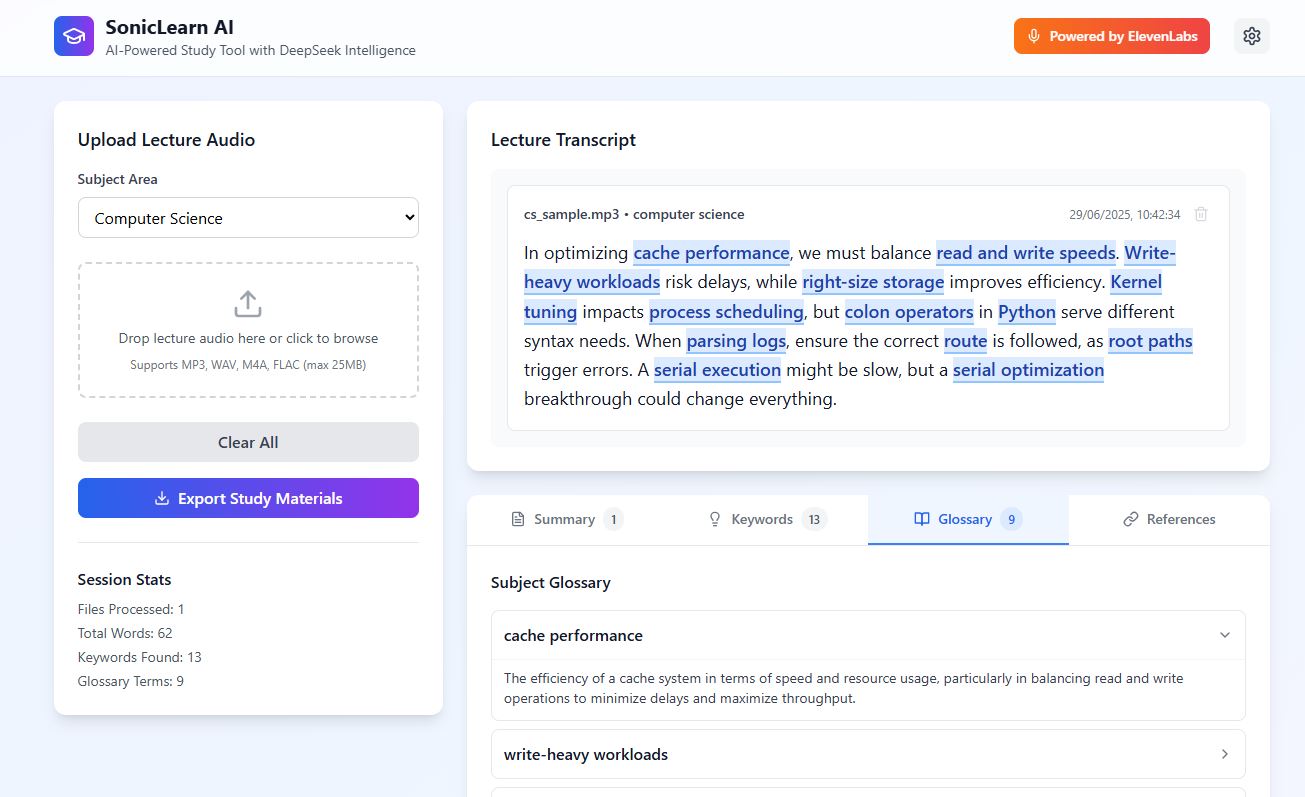Click the lightbulb icon on Keywords tab
Image resolution: width=1305 pixels, height=797 pixels.
click(x=715, y=519)
